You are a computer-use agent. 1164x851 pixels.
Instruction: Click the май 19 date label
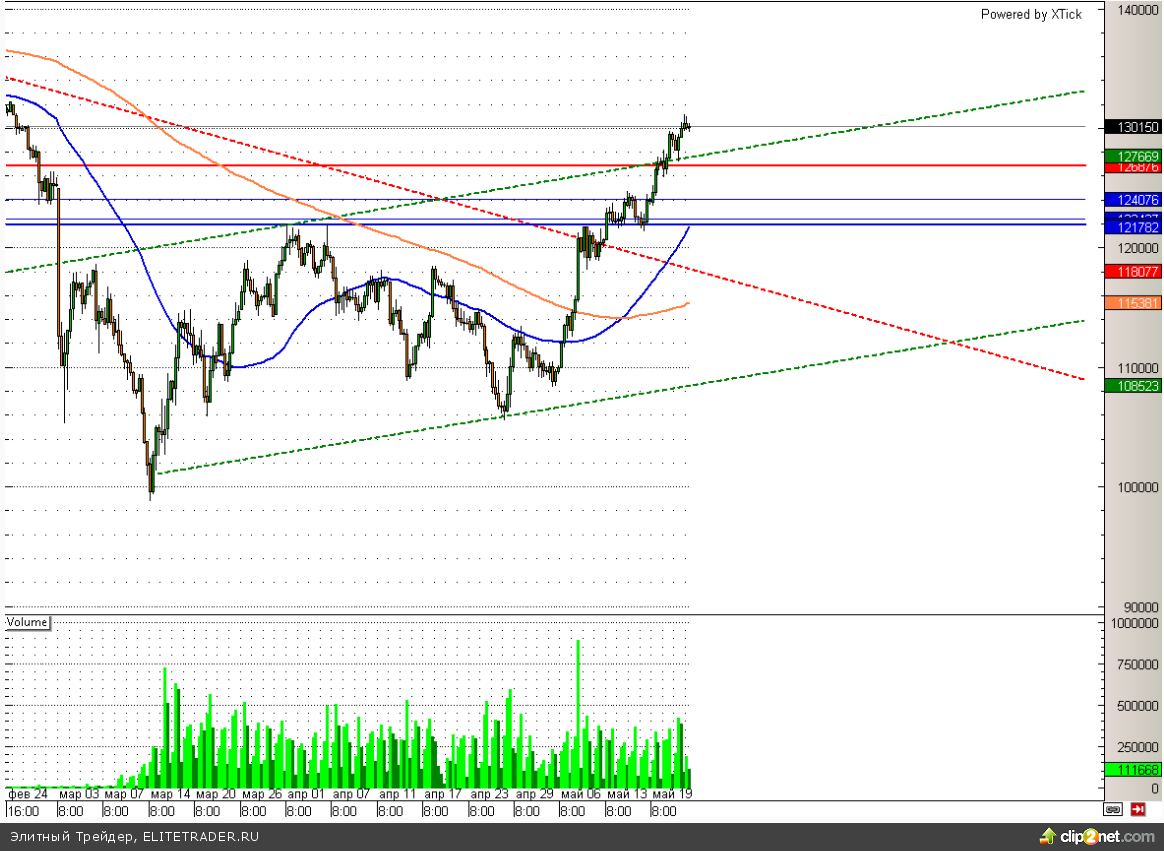[672, 794]
